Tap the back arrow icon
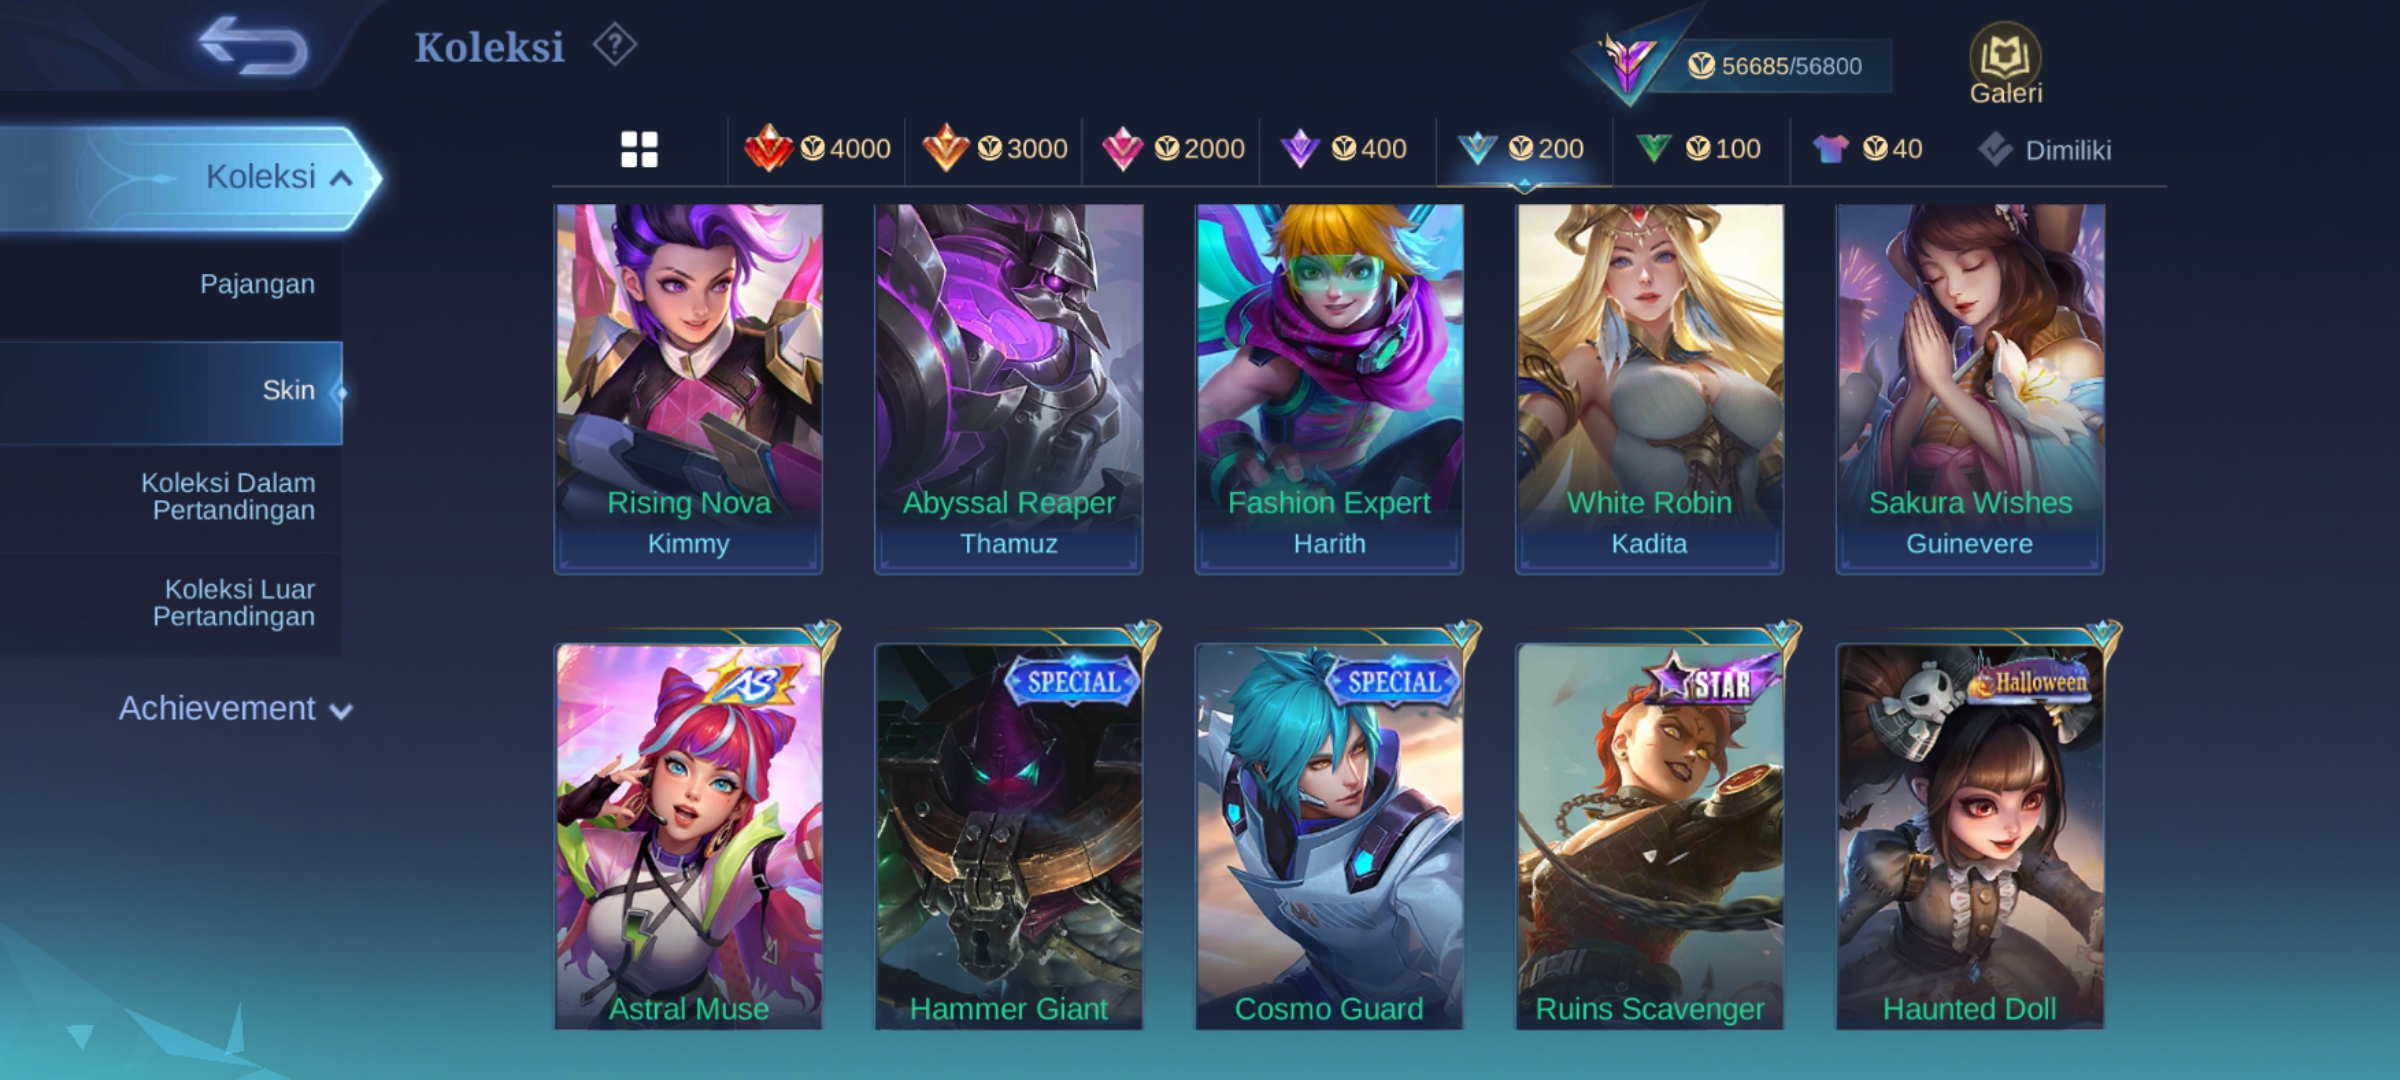The width and height of the screenshot is (2400, 1080). coord(253,46)
